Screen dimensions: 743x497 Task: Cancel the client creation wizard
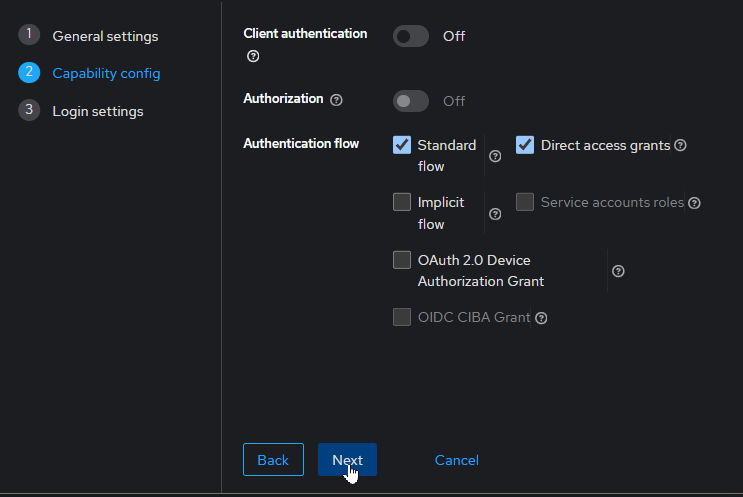coord(457,460)
